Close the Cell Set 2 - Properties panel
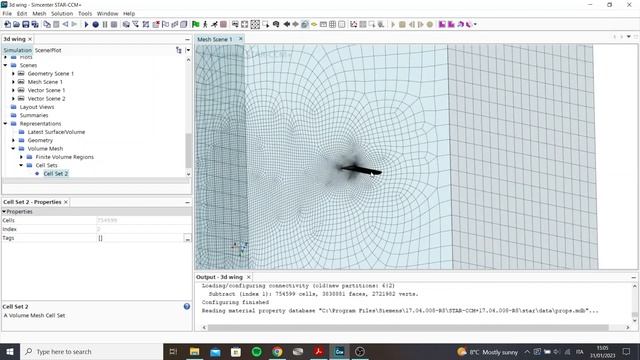Screen dimensions: 640x360 [66, 202]
